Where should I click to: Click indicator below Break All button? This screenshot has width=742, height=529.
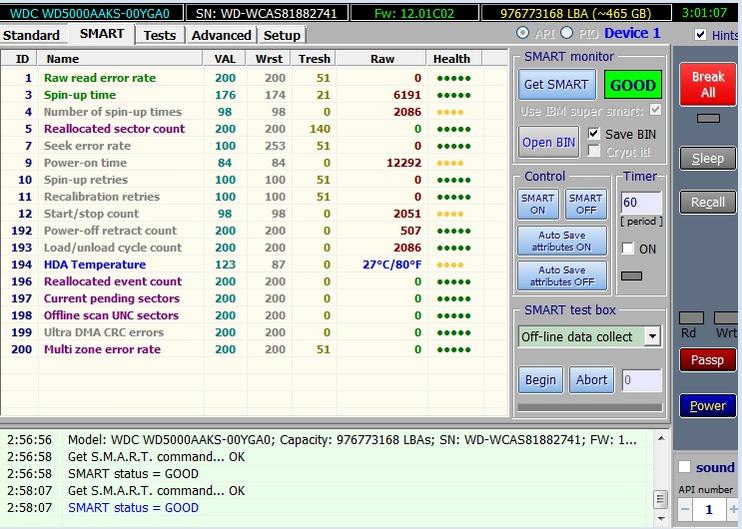(x=708, y=118)
